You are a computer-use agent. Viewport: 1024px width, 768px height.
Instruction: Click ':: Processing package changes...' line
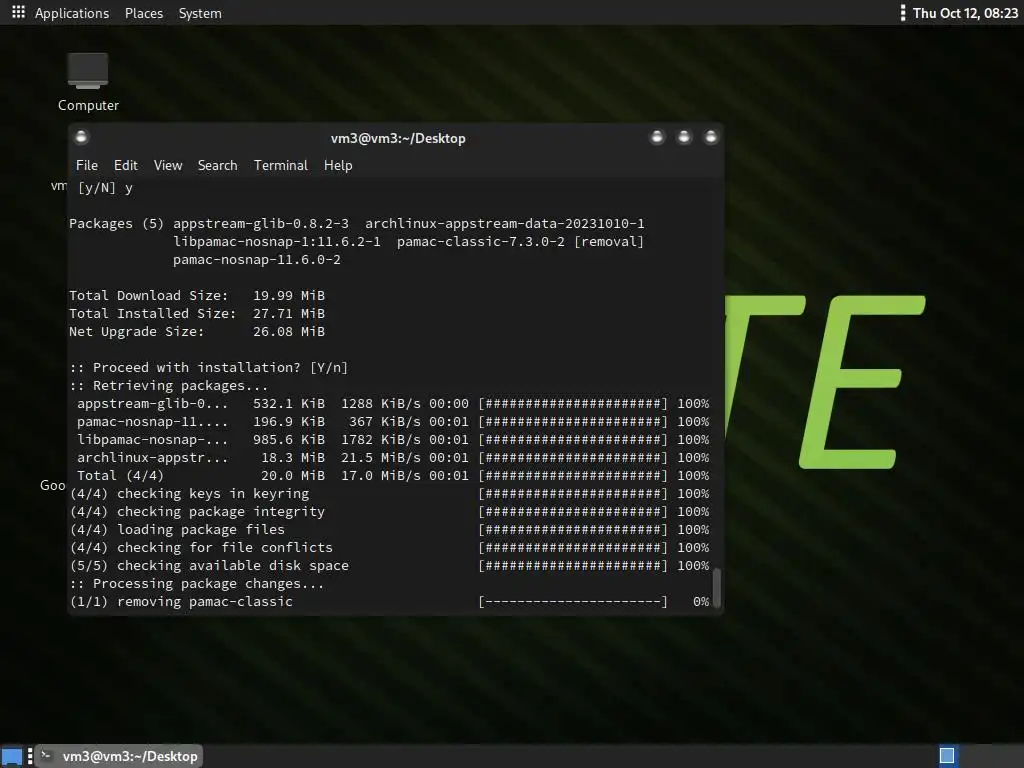pyautogui.click(x=197, y=584)
